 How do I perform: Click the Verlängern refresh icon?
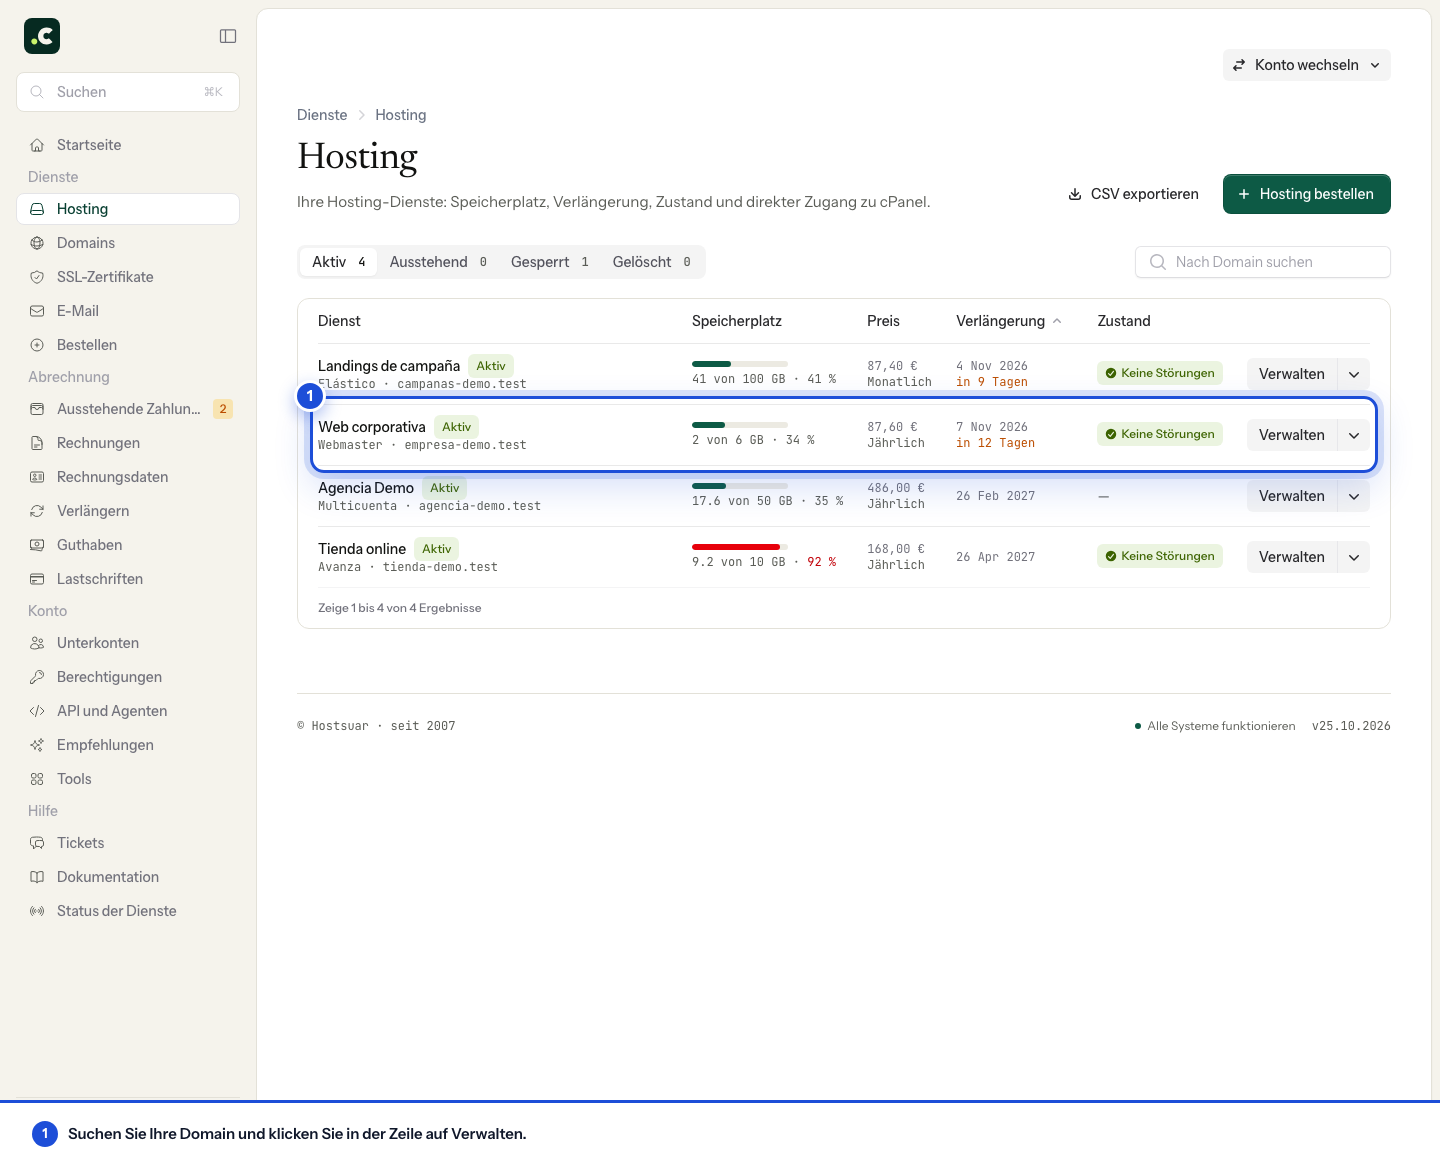click(37, 511)
